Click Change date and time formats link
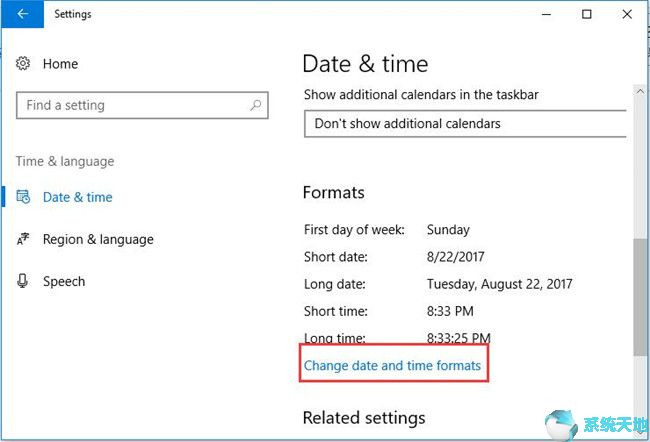The width and height of the screenshot is (650, 442). coord(392,365)
